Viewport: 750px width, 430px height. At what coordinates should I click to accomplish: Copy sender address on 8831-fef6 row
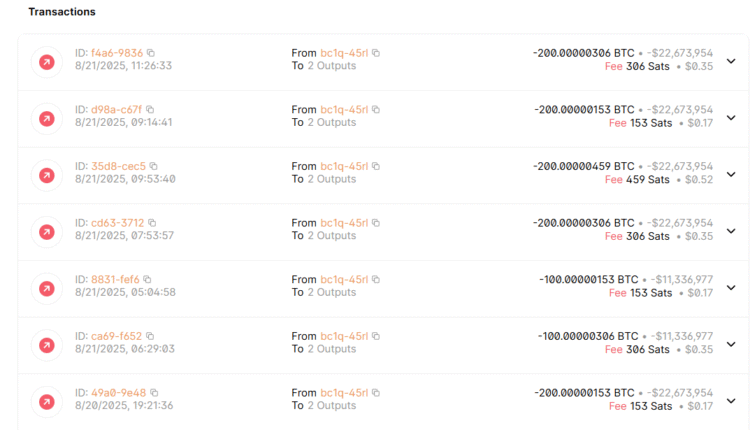[376, 279]
